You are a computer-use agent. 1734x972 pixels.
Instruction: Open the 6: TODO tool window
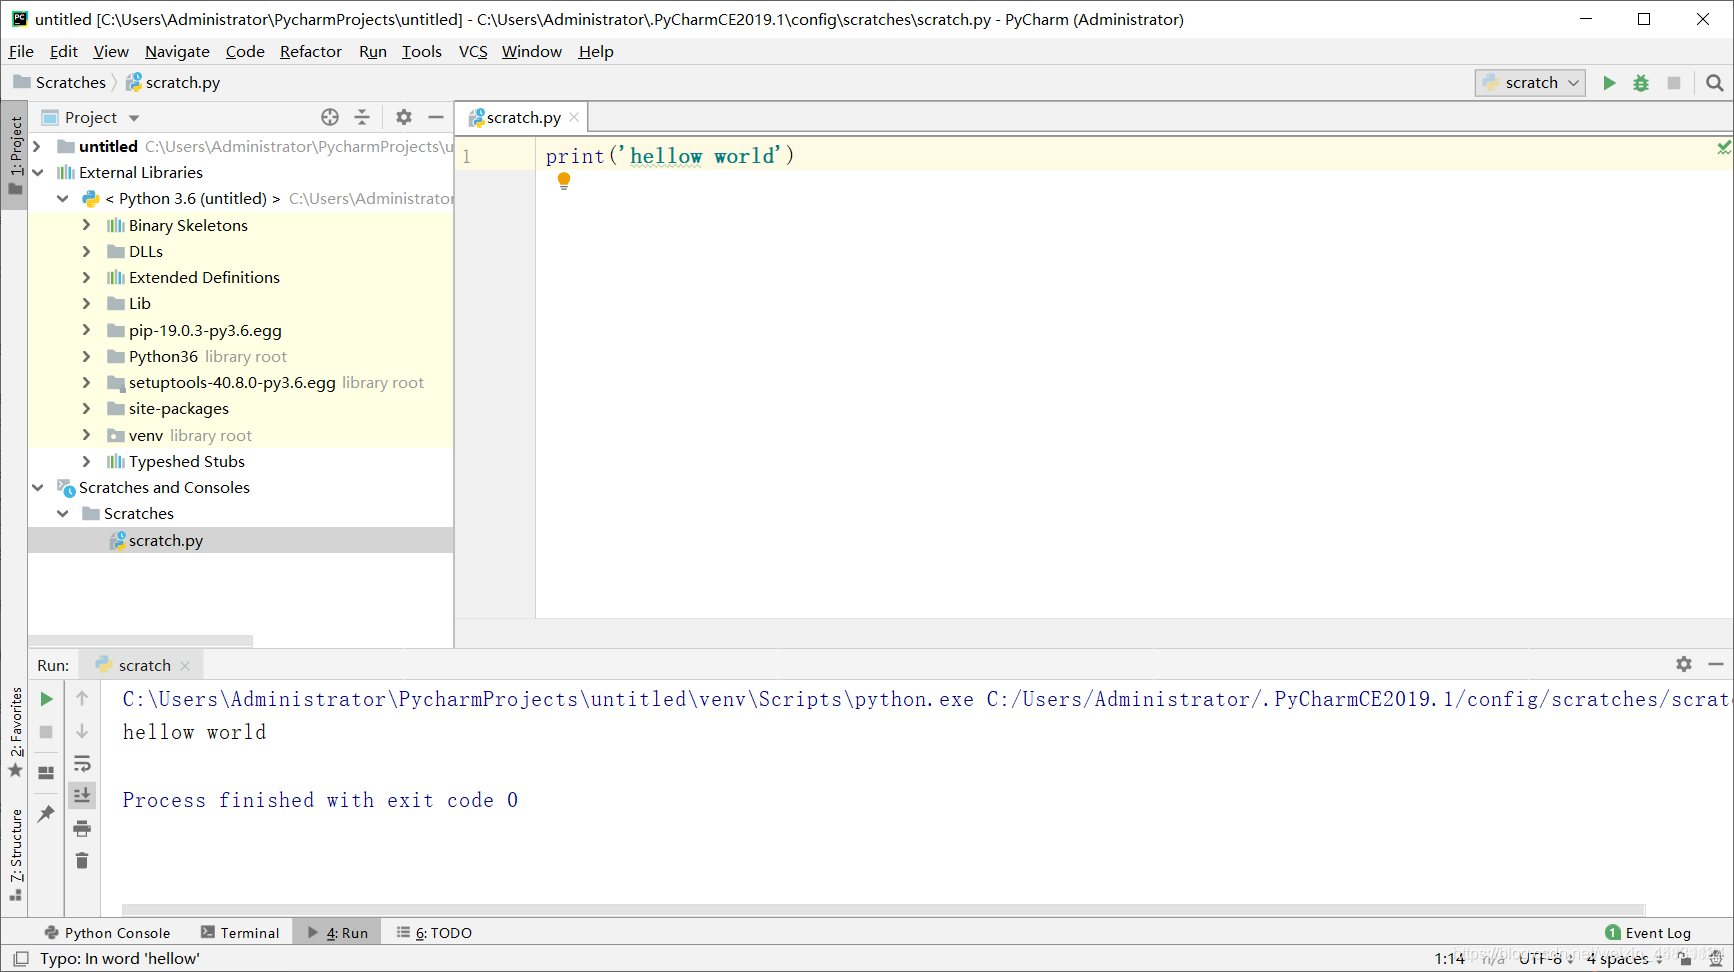[434, 932]
